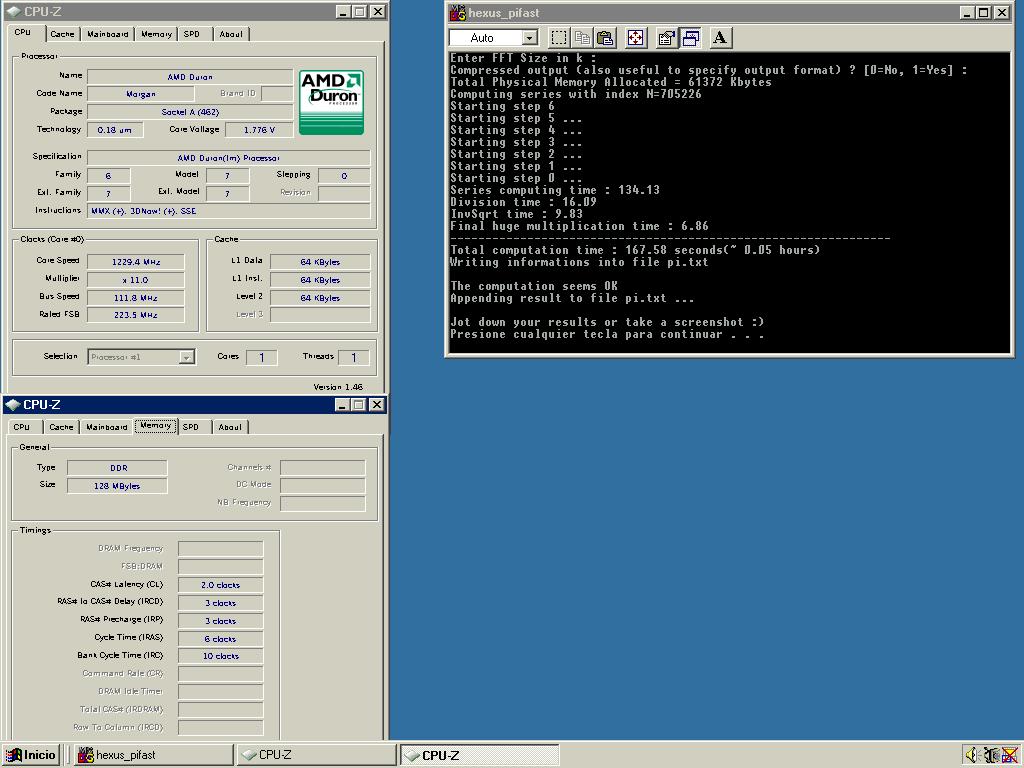Click the Name field showing AMD Duron

pos(190,77)
